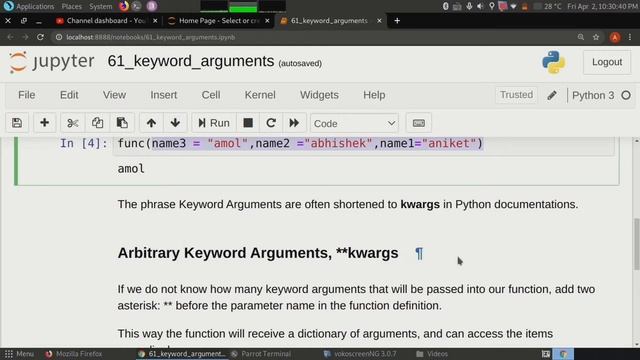Open the Kernel menu
This screenshot has width=640, height=360.
pyautogui.click(x=260, y=95)
